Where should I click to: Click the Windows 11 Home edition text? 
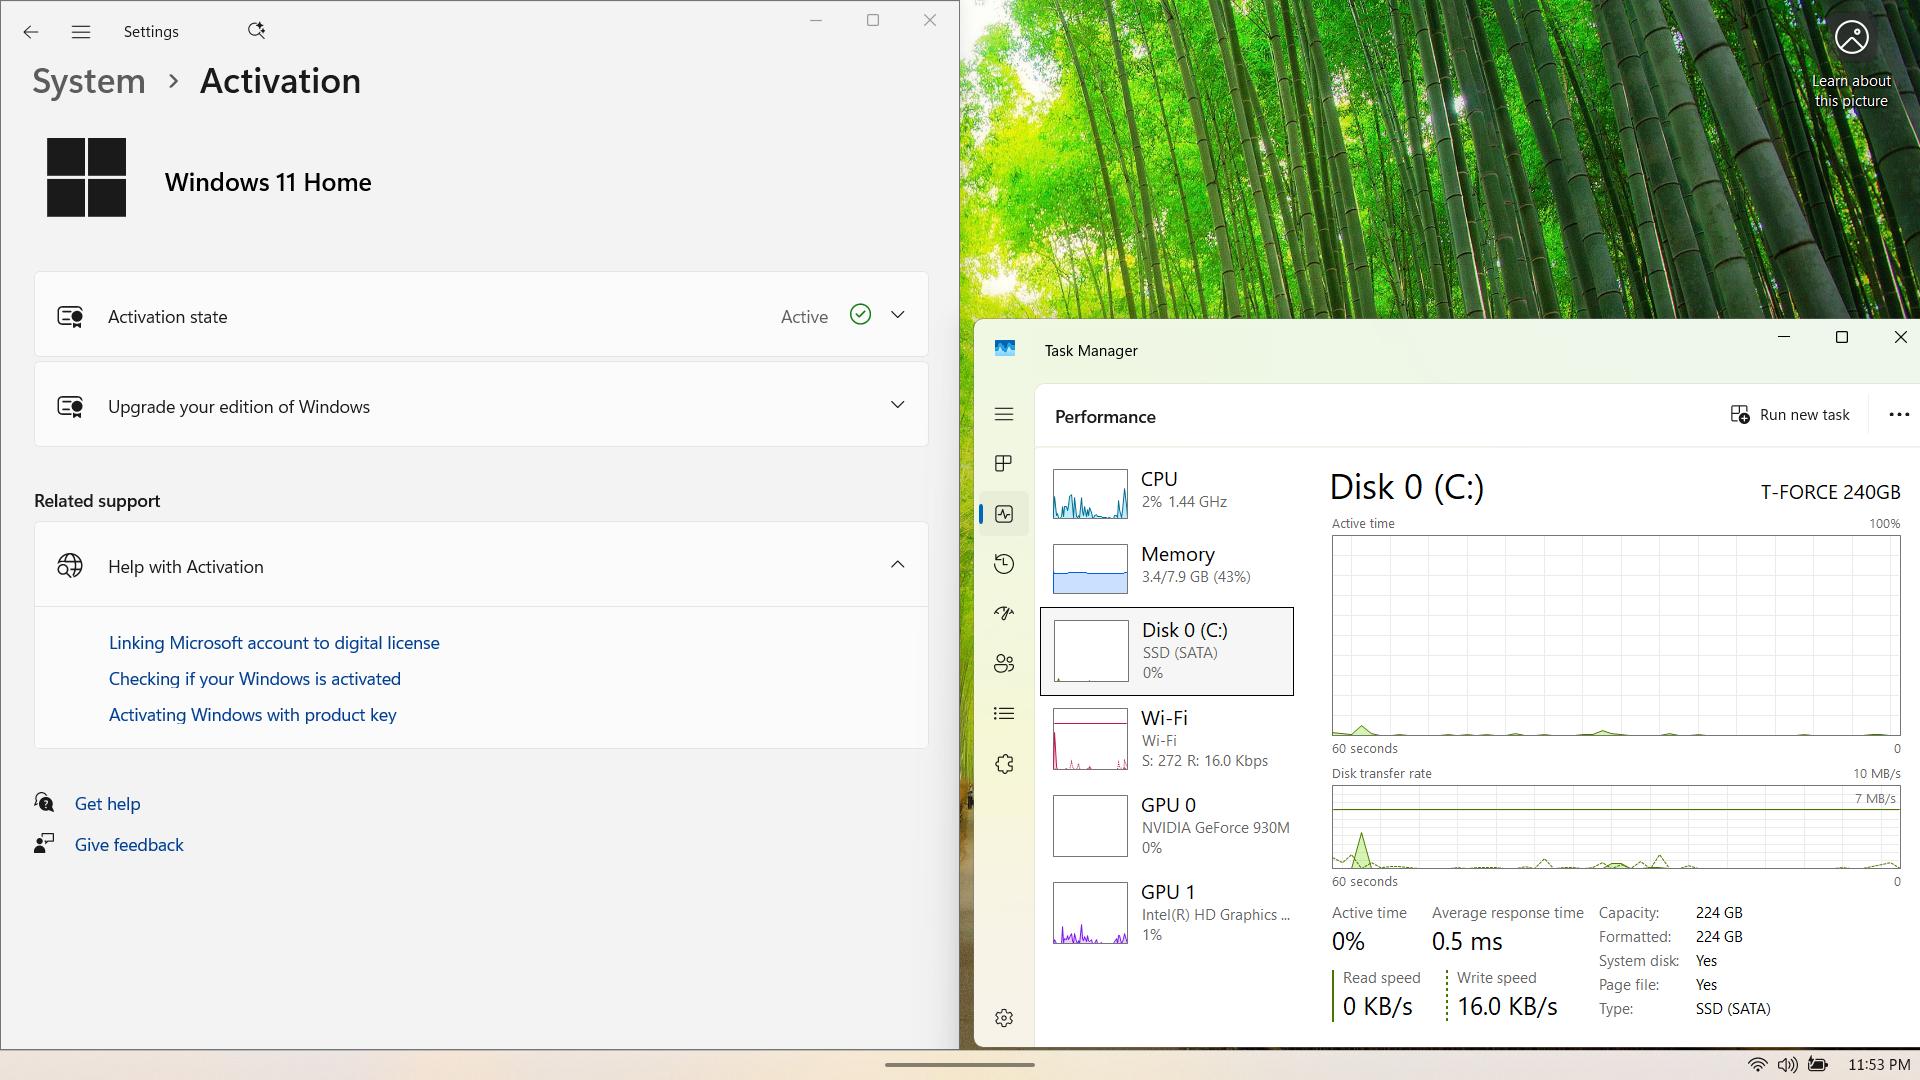[268, 182]
